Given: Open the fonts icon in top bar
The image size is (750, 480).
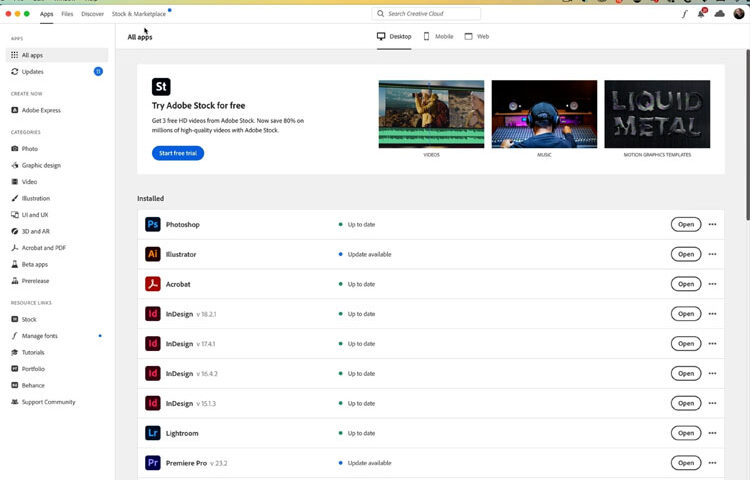Looking at the screenshot, I should point(685,14).
